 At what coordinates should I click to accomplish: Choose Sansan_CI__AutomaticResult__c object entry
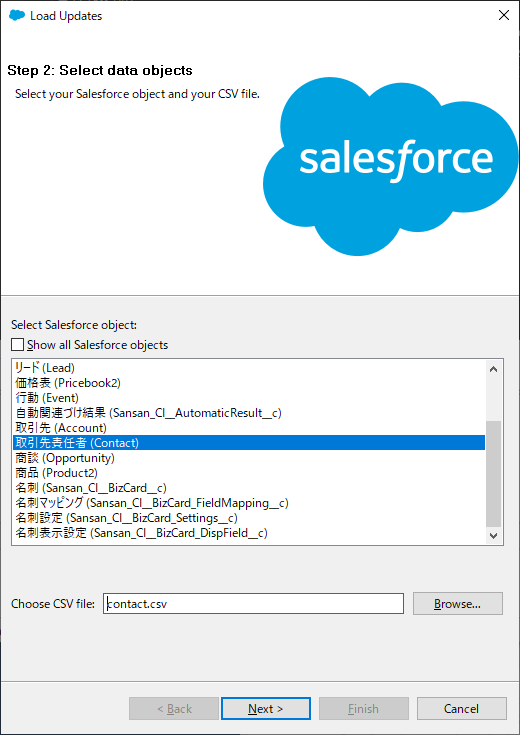pyautogui.click(x=249, y=413)
